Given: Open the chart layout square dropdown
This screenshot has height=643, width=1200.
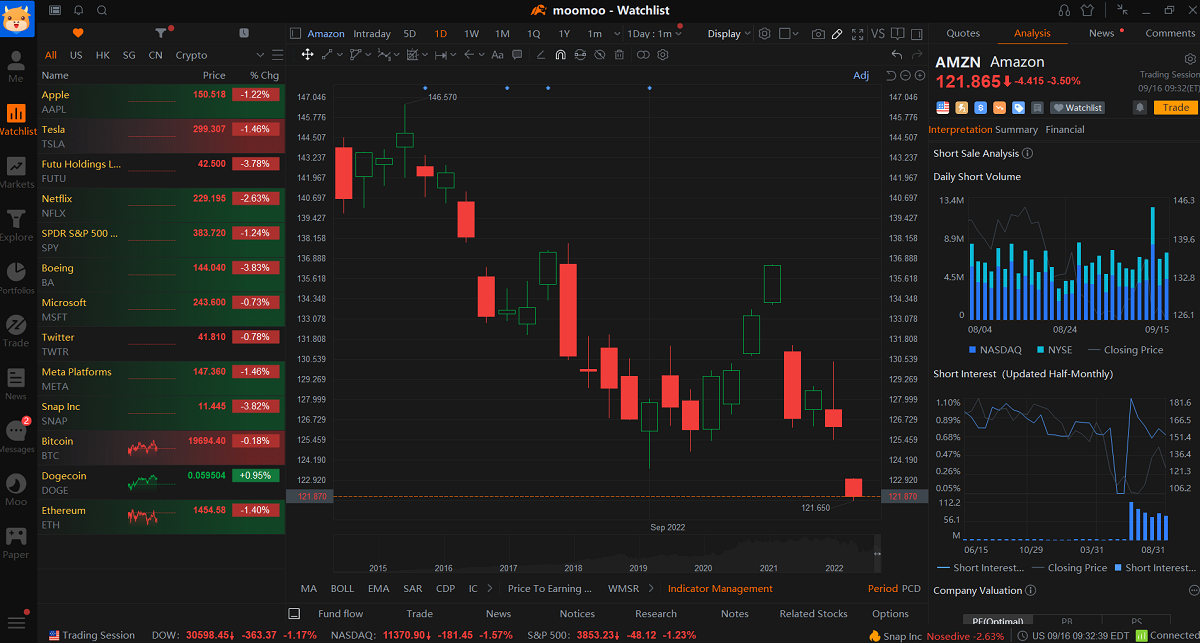Looking at the screenshot, I should [790, 34].
